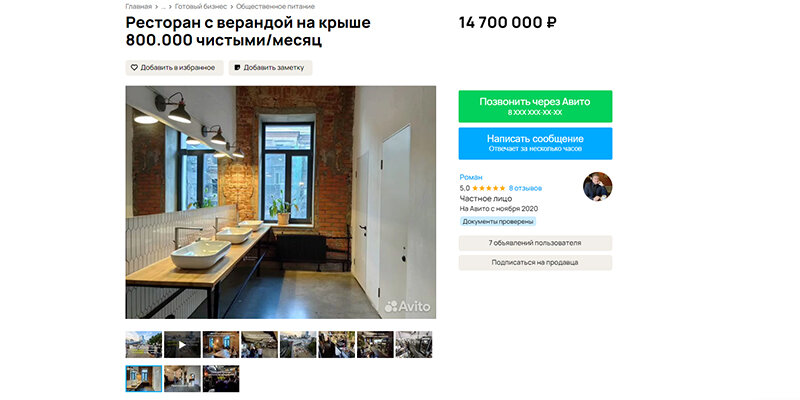Click the heart icon for favorites
The image size is (800, 400).
134,67
